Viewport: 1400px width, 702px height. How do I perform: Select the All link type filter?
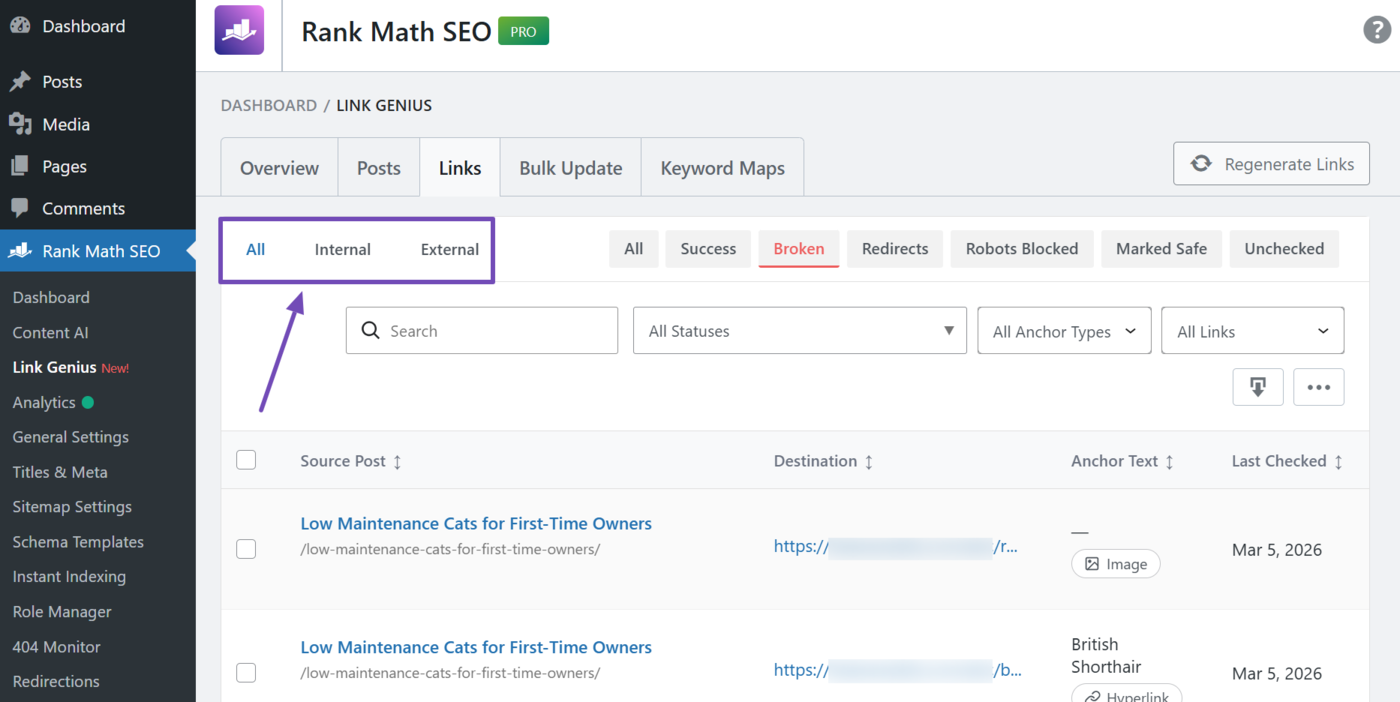256,249
